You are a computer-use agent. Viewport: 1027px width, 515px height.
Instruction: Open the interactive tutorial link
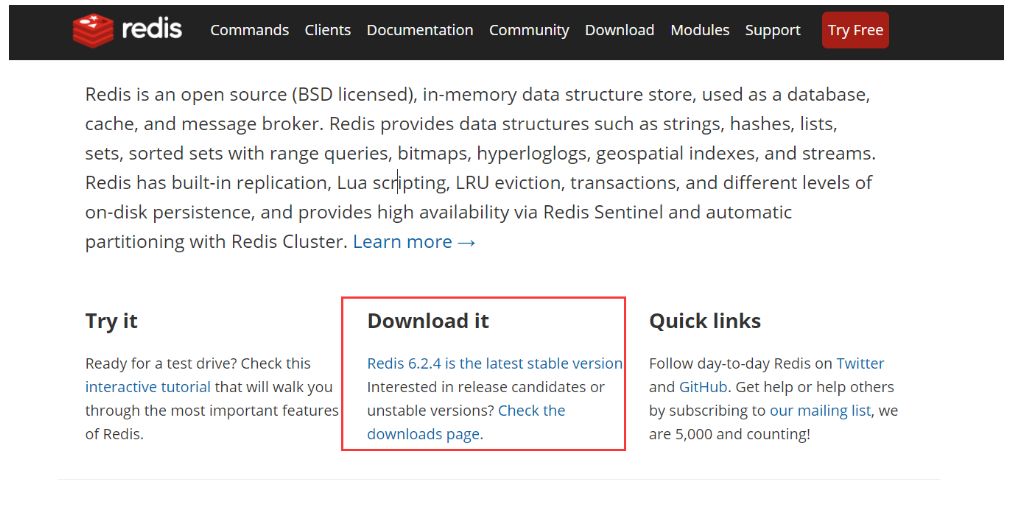(x=148, y=387)
